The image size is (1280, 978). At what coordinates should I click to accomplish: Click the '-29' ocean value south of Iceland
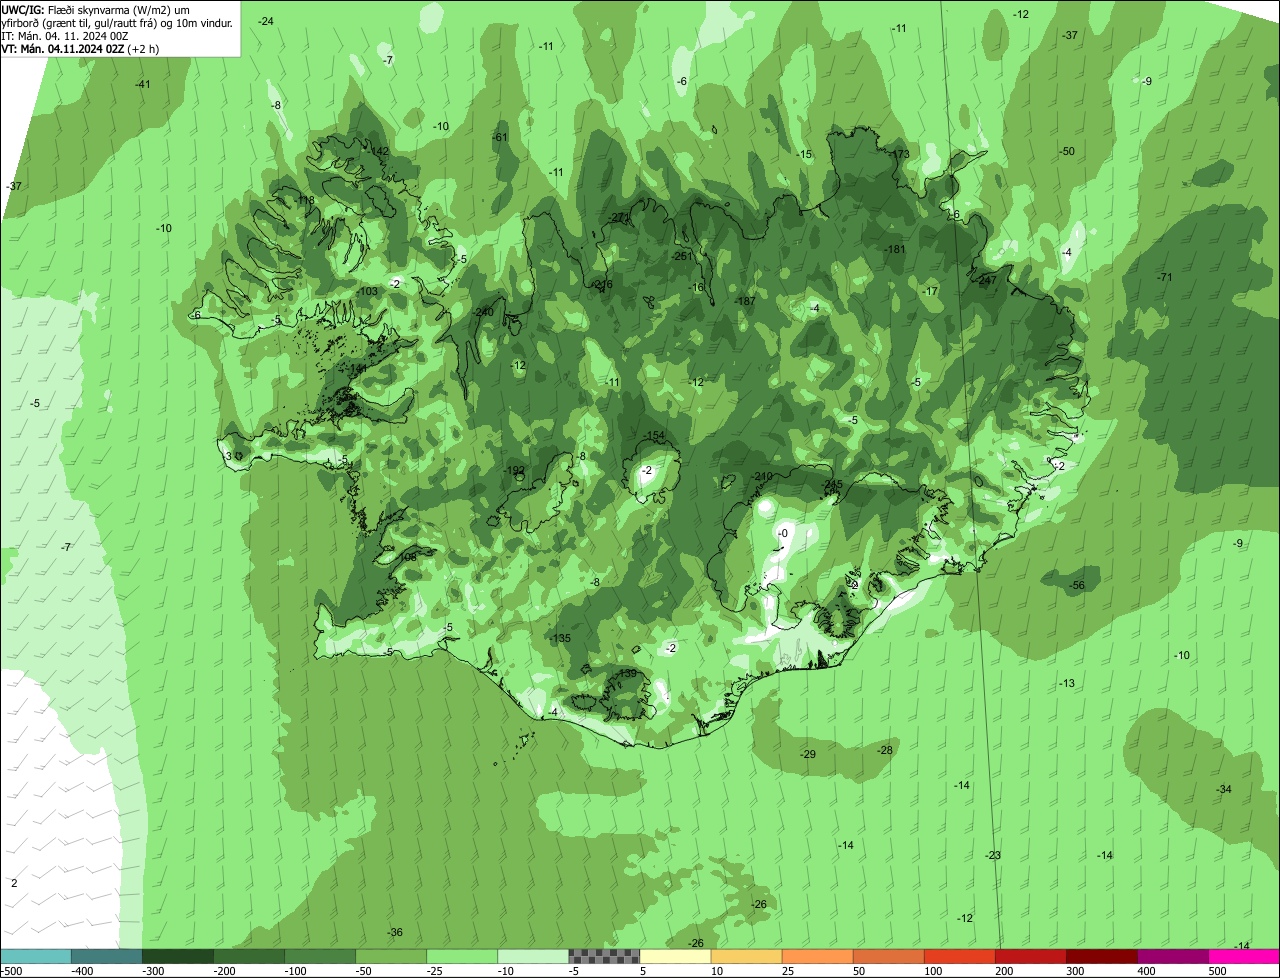808,754
